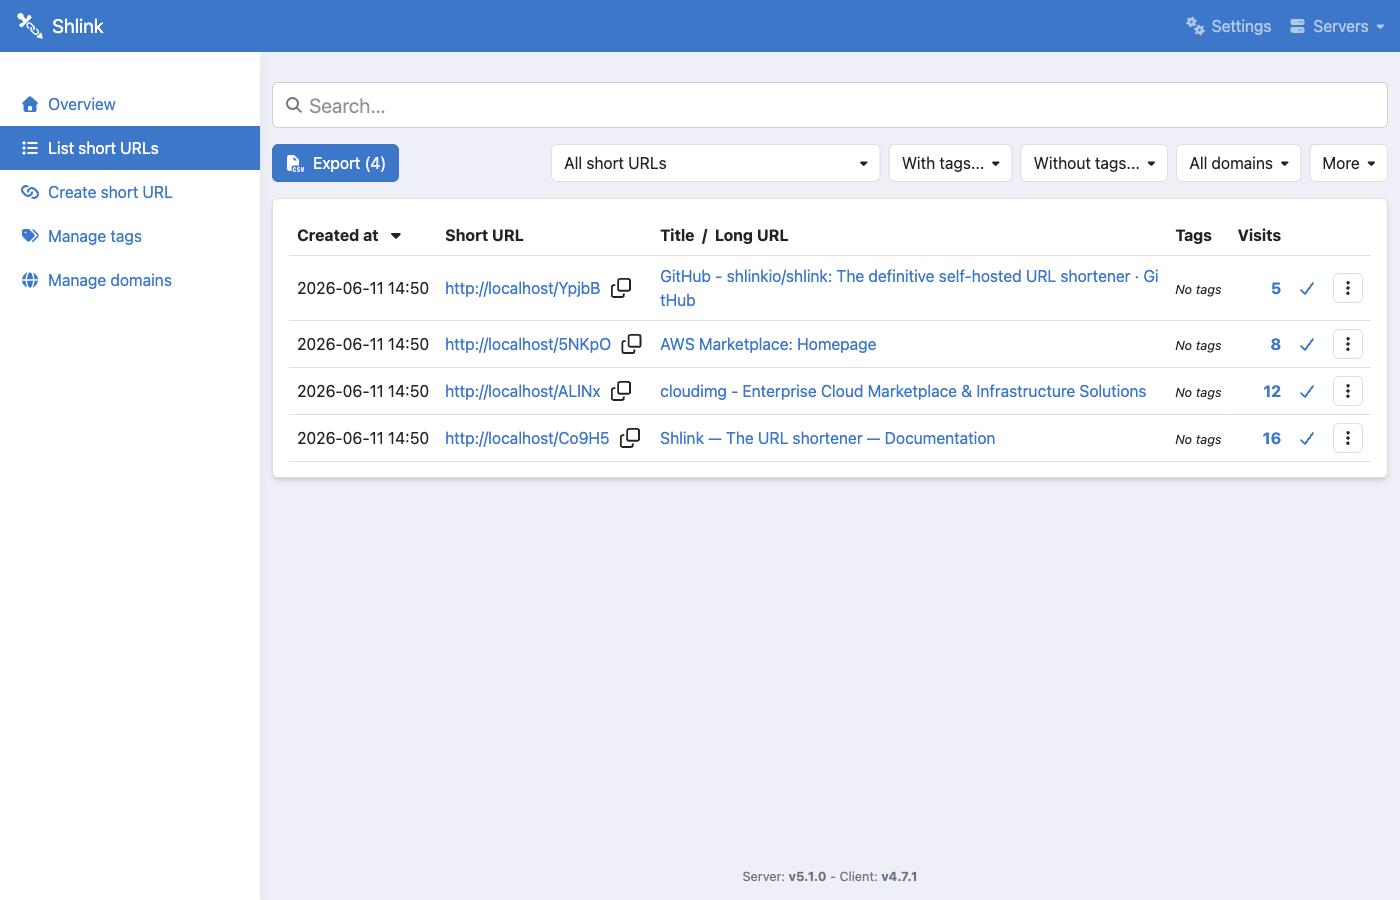Copy the 5NKpO short URL to clipboard
Image resolution: width=1400 pixels, height=900 pixels.
pyautogui.click(x=631, y=344)
